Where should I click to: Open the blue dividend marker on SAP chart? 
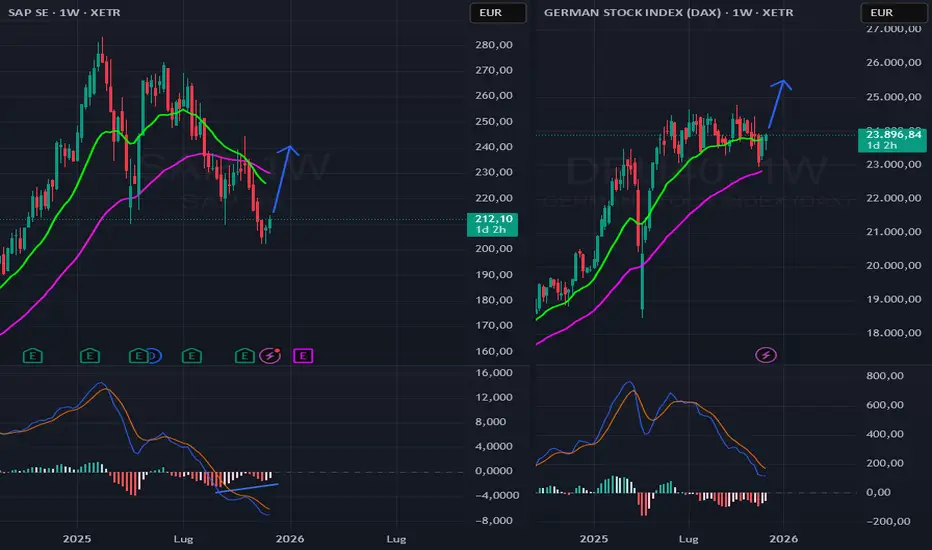click(x=155, y=356)
